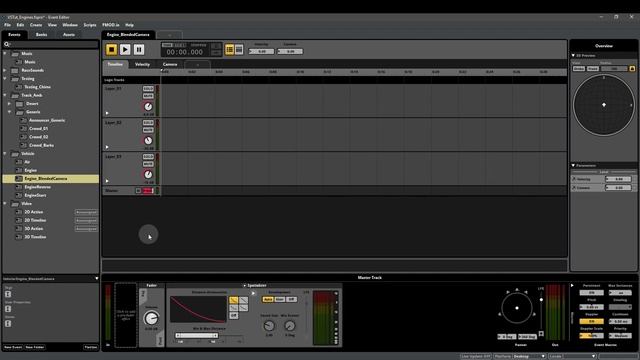Collapse the Music folder

click(x=5, y=53)
